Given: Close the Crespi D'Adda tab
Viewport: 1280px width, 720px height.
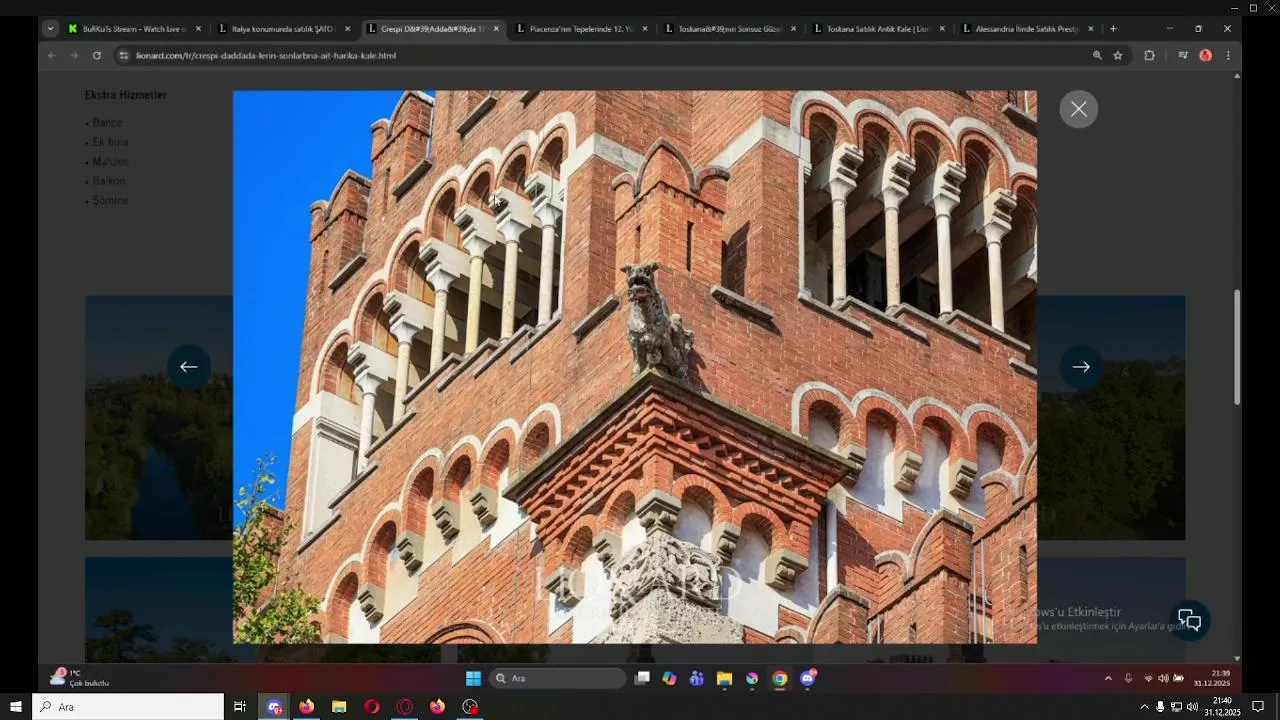Looking at the screenshot, I should [x=496, y=29].
